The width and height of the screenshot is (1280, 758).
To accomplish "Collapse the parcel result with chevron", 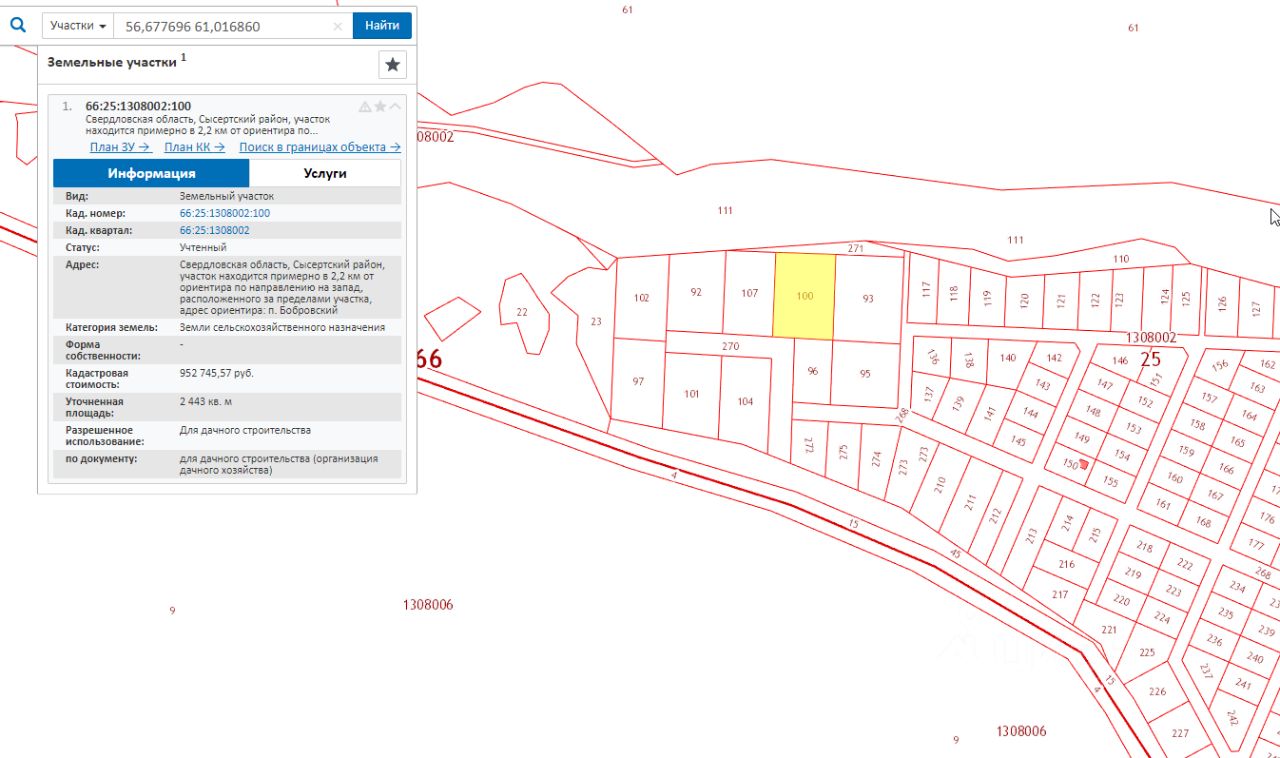I will pyautogui.click(x=395, y=106).
